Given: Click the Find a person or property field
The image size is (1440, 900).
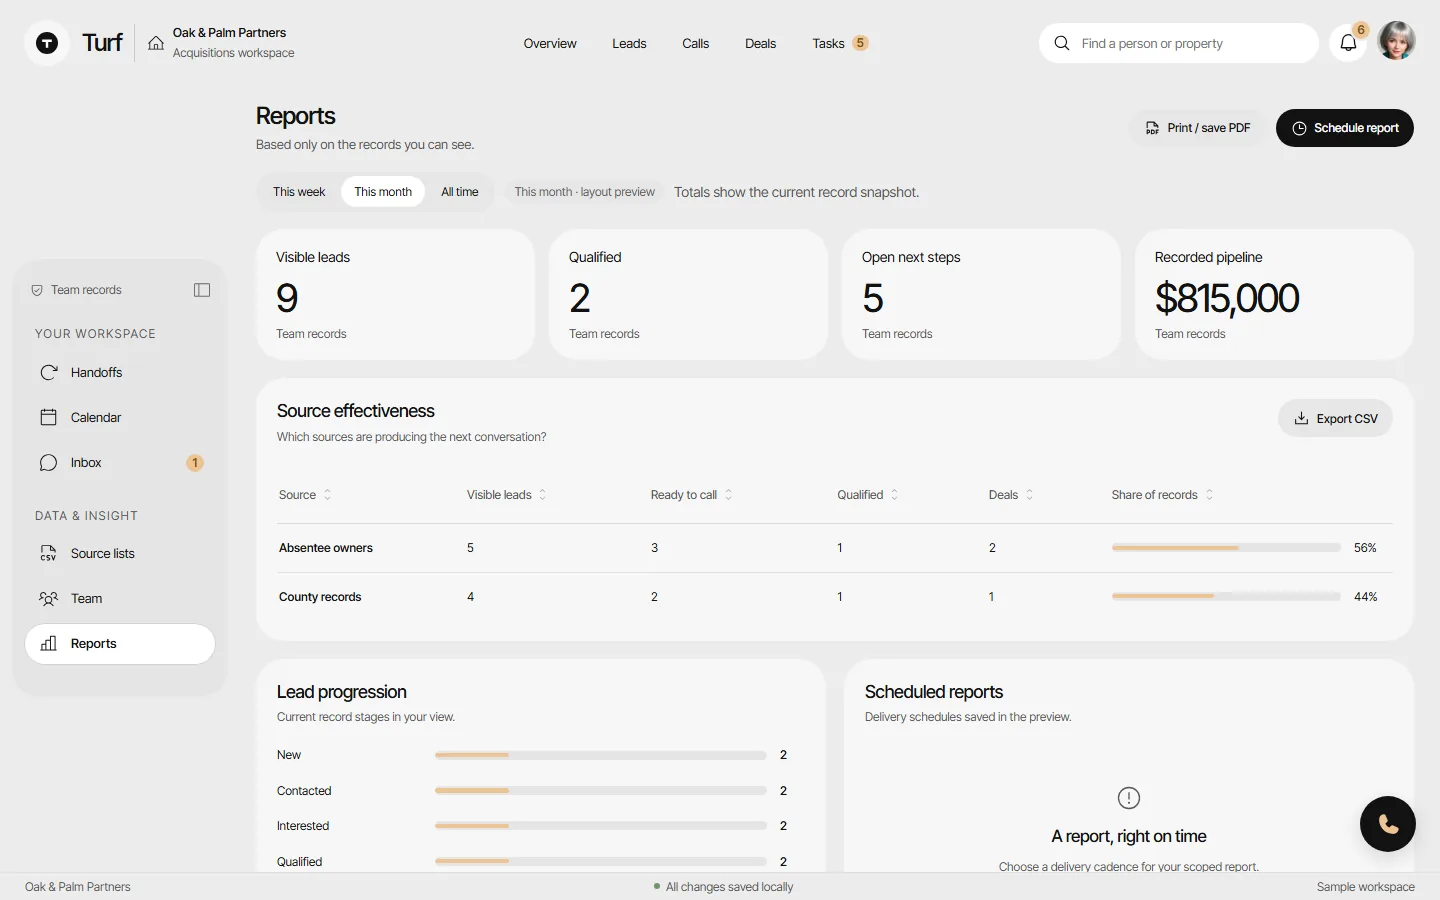Looking at the screenshot, I should (x=1179, y=43).
